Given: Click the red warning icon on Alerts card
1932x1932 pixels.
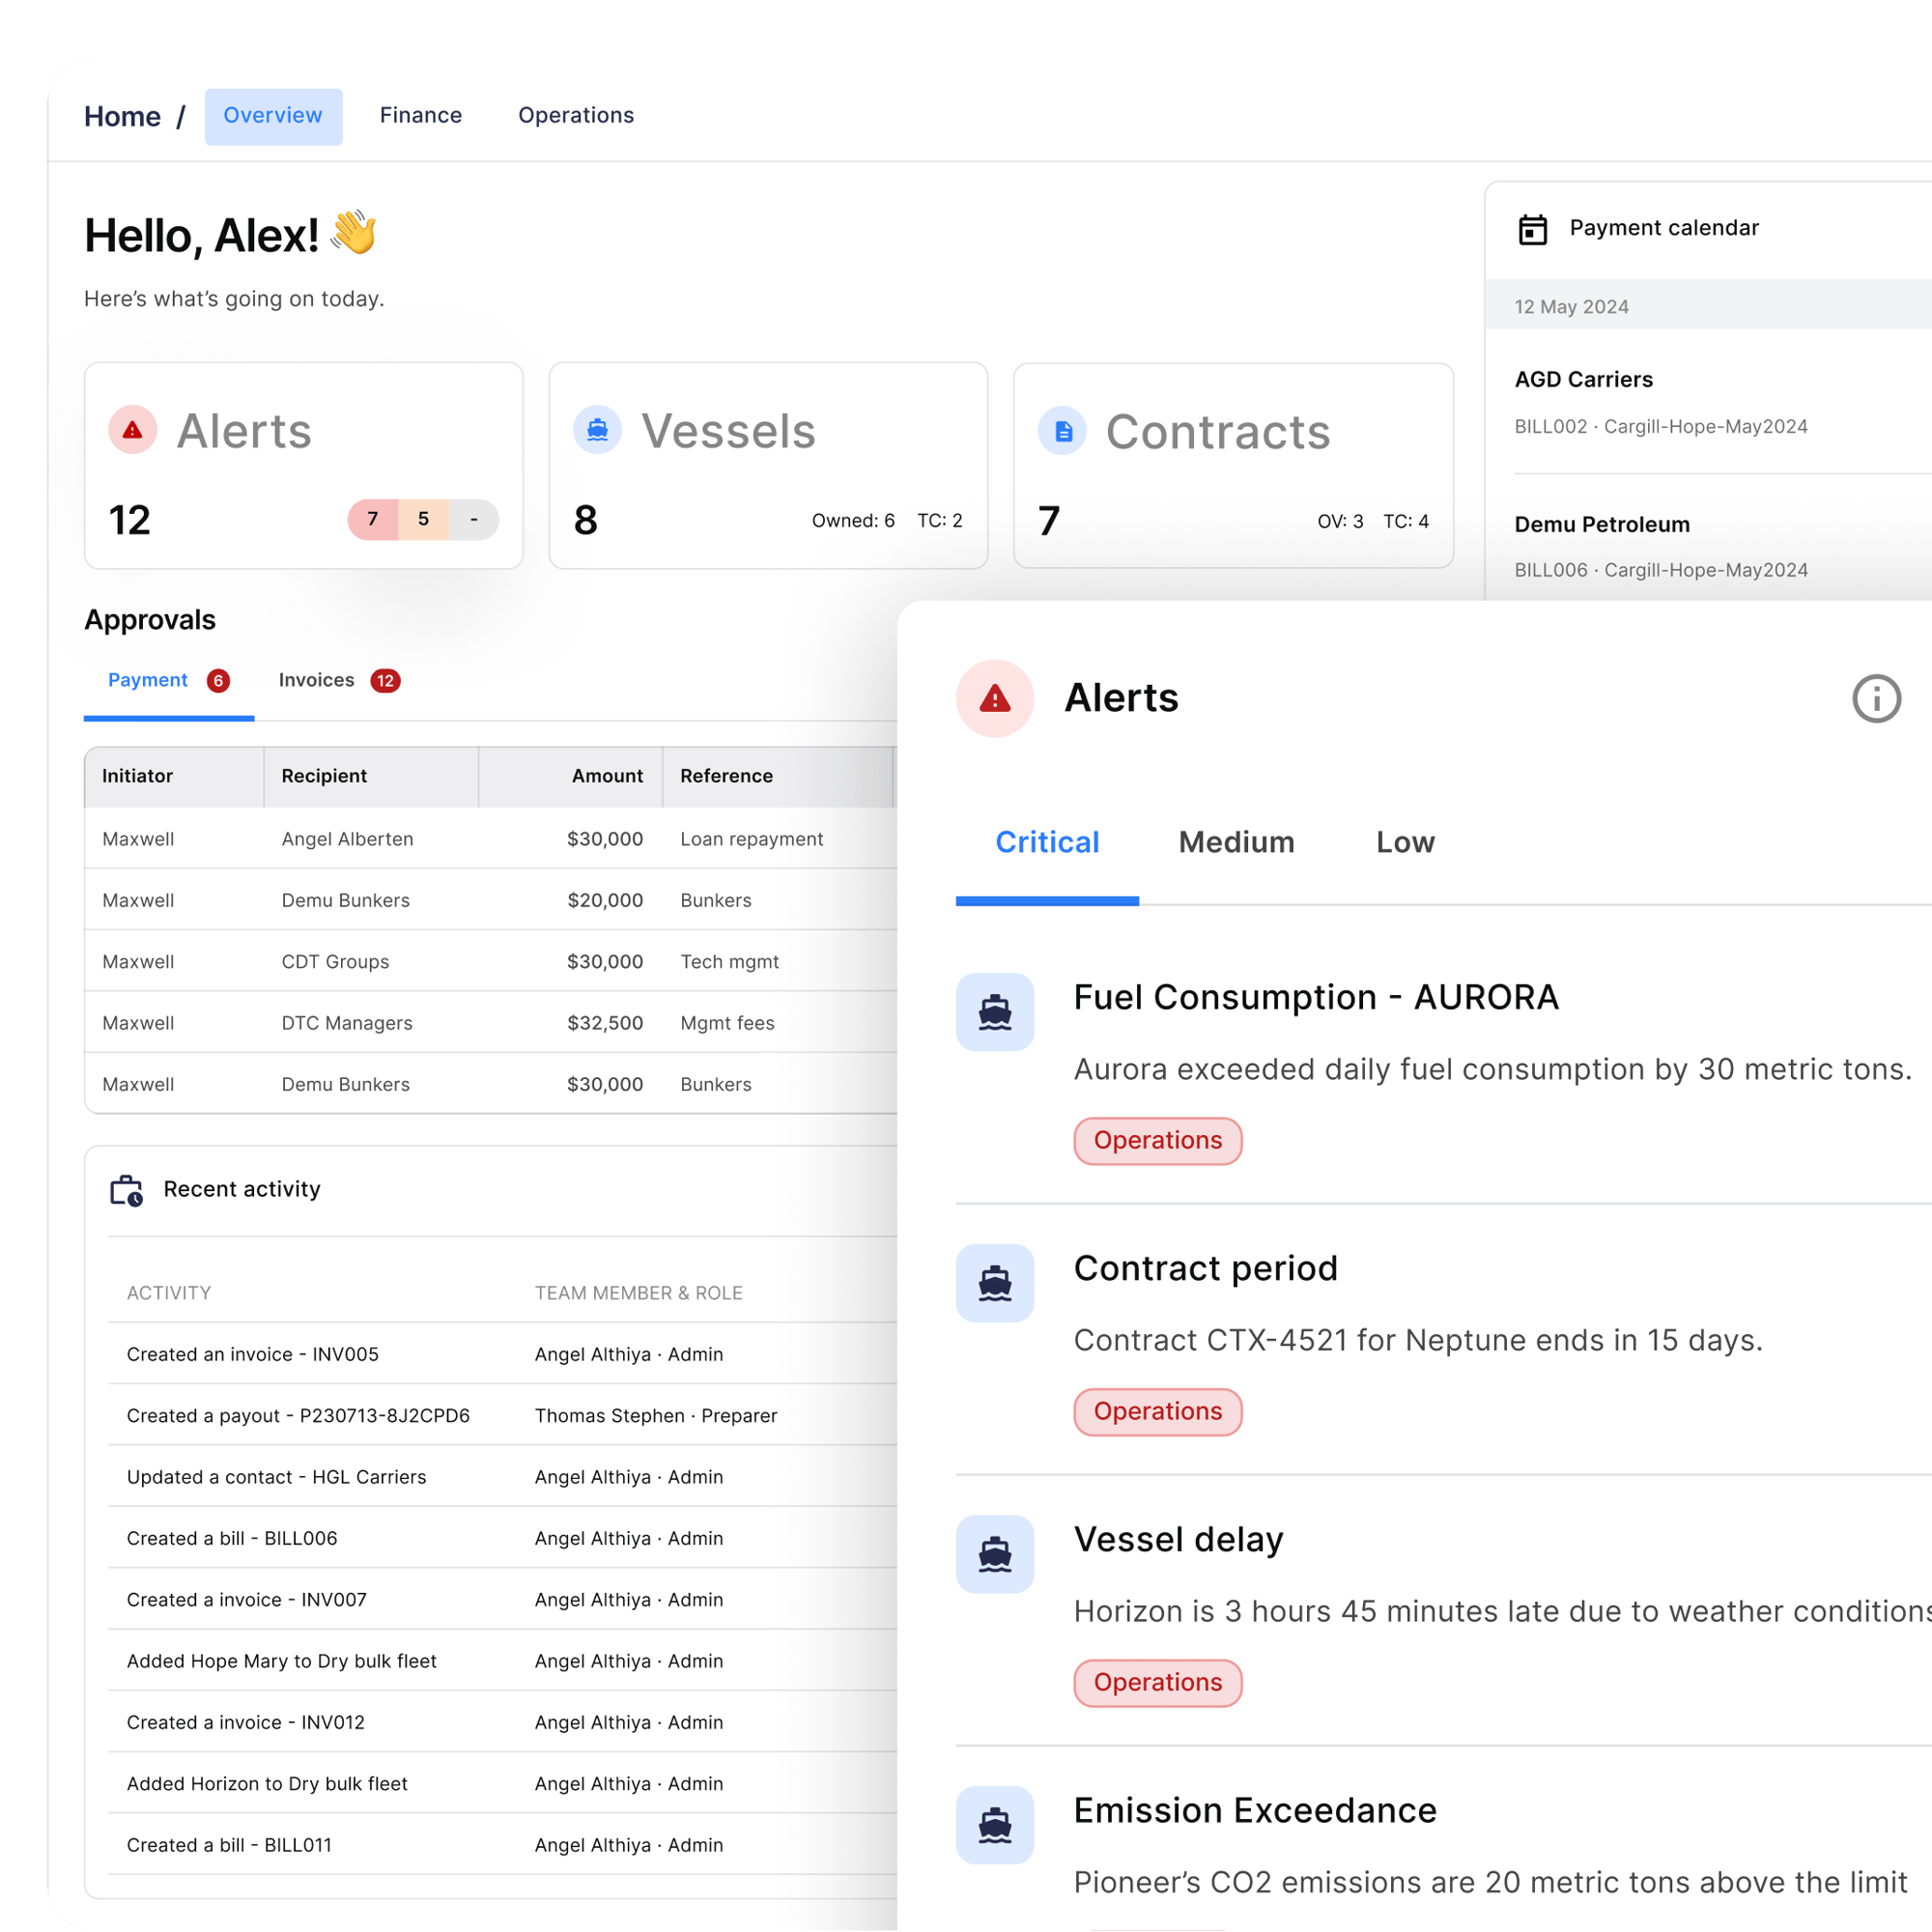Looking at the screenshot, I should point(132,431).
